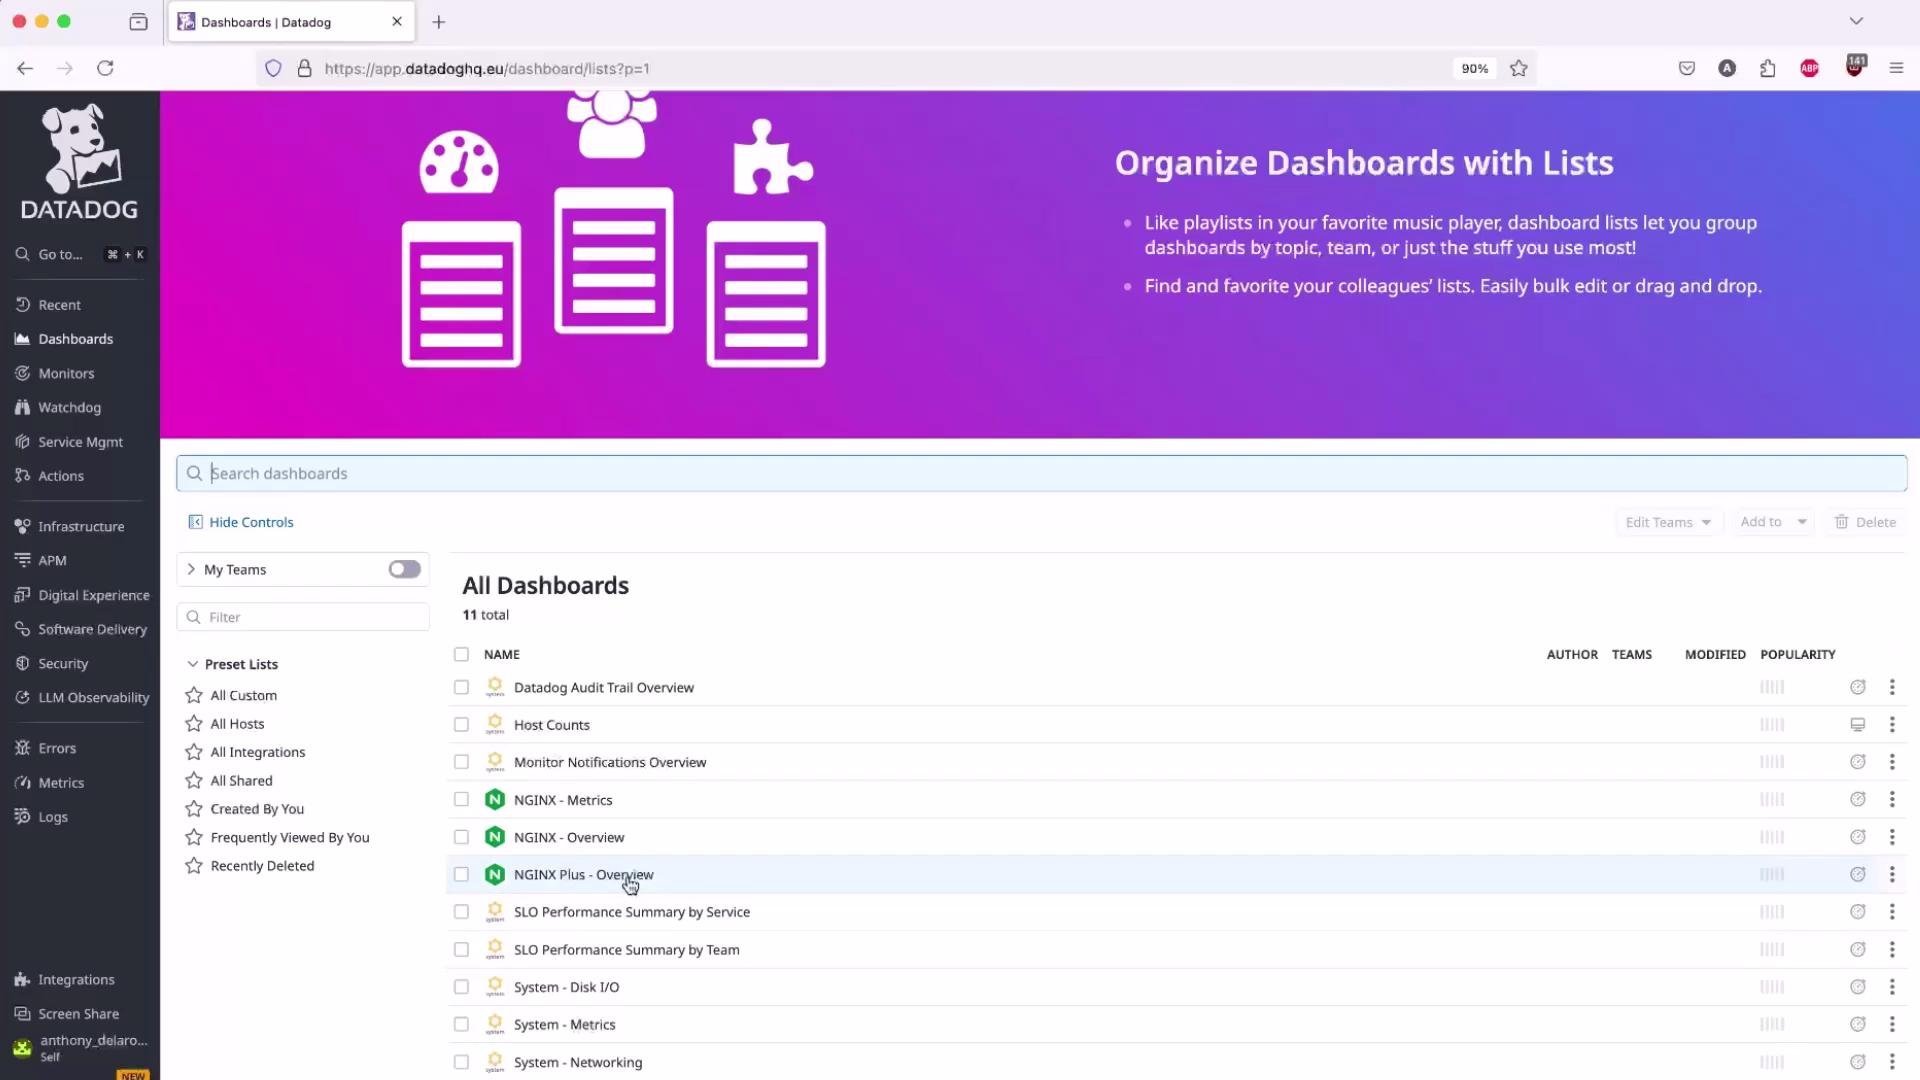Check the NGINX Plus - Overview checkbox
The width and height of the screenshot is (1920, 1080).
pos(461,874)
